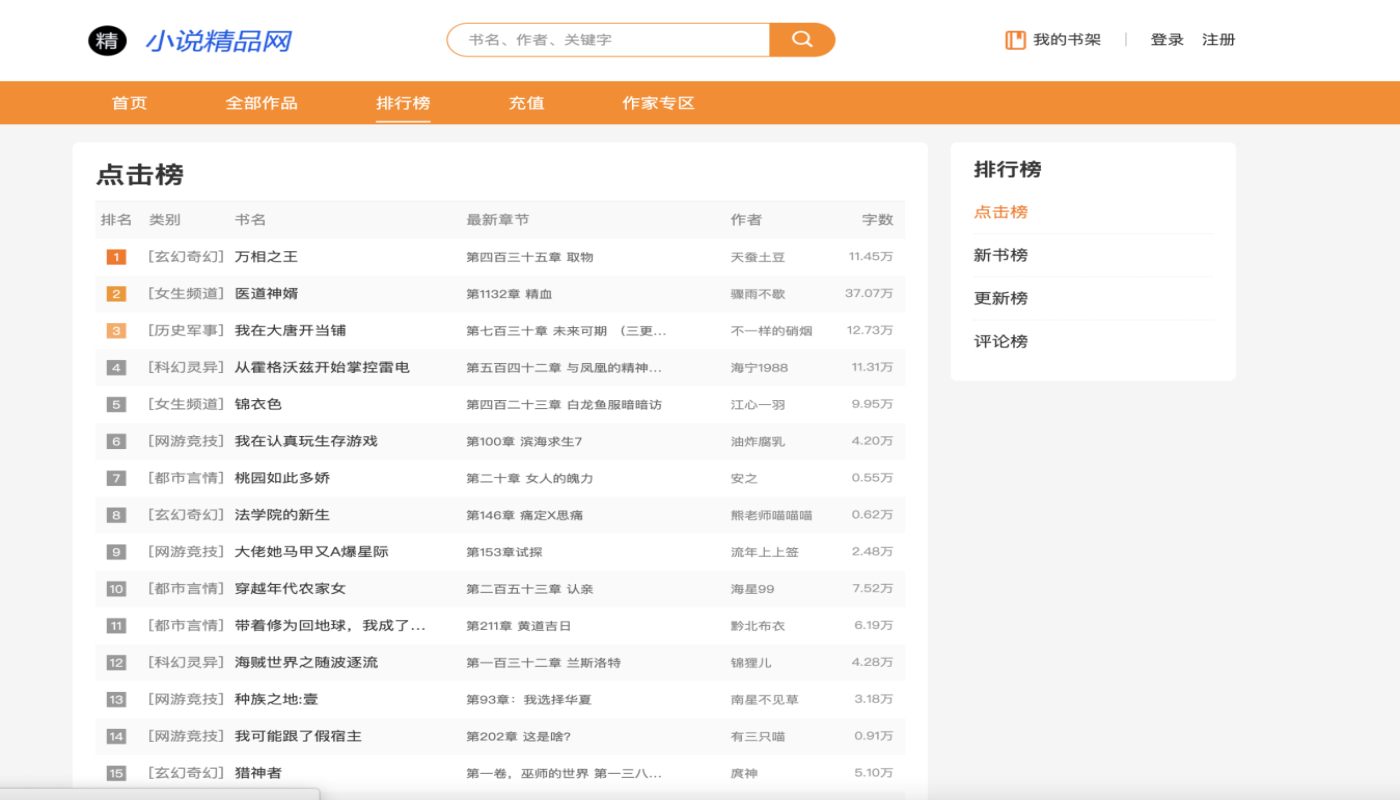Select 评论榜 in the ranking sidebar

click(1001, 341)
